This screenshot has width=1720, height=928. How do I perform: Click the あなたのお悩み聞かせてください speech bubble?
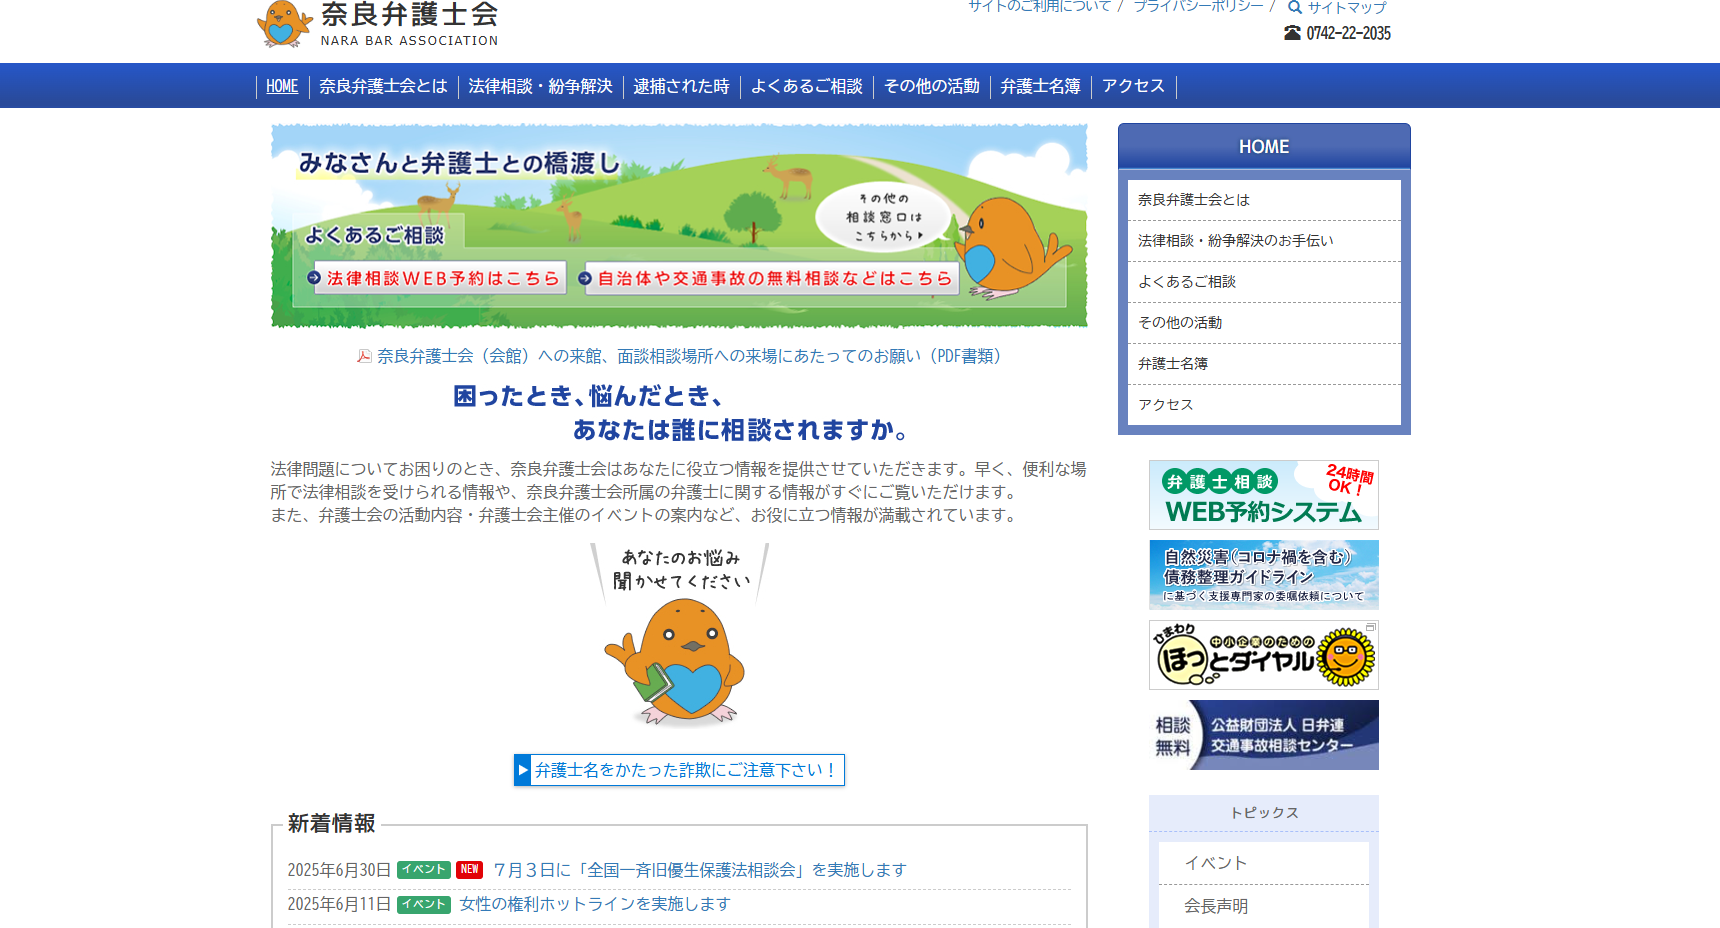680,570
